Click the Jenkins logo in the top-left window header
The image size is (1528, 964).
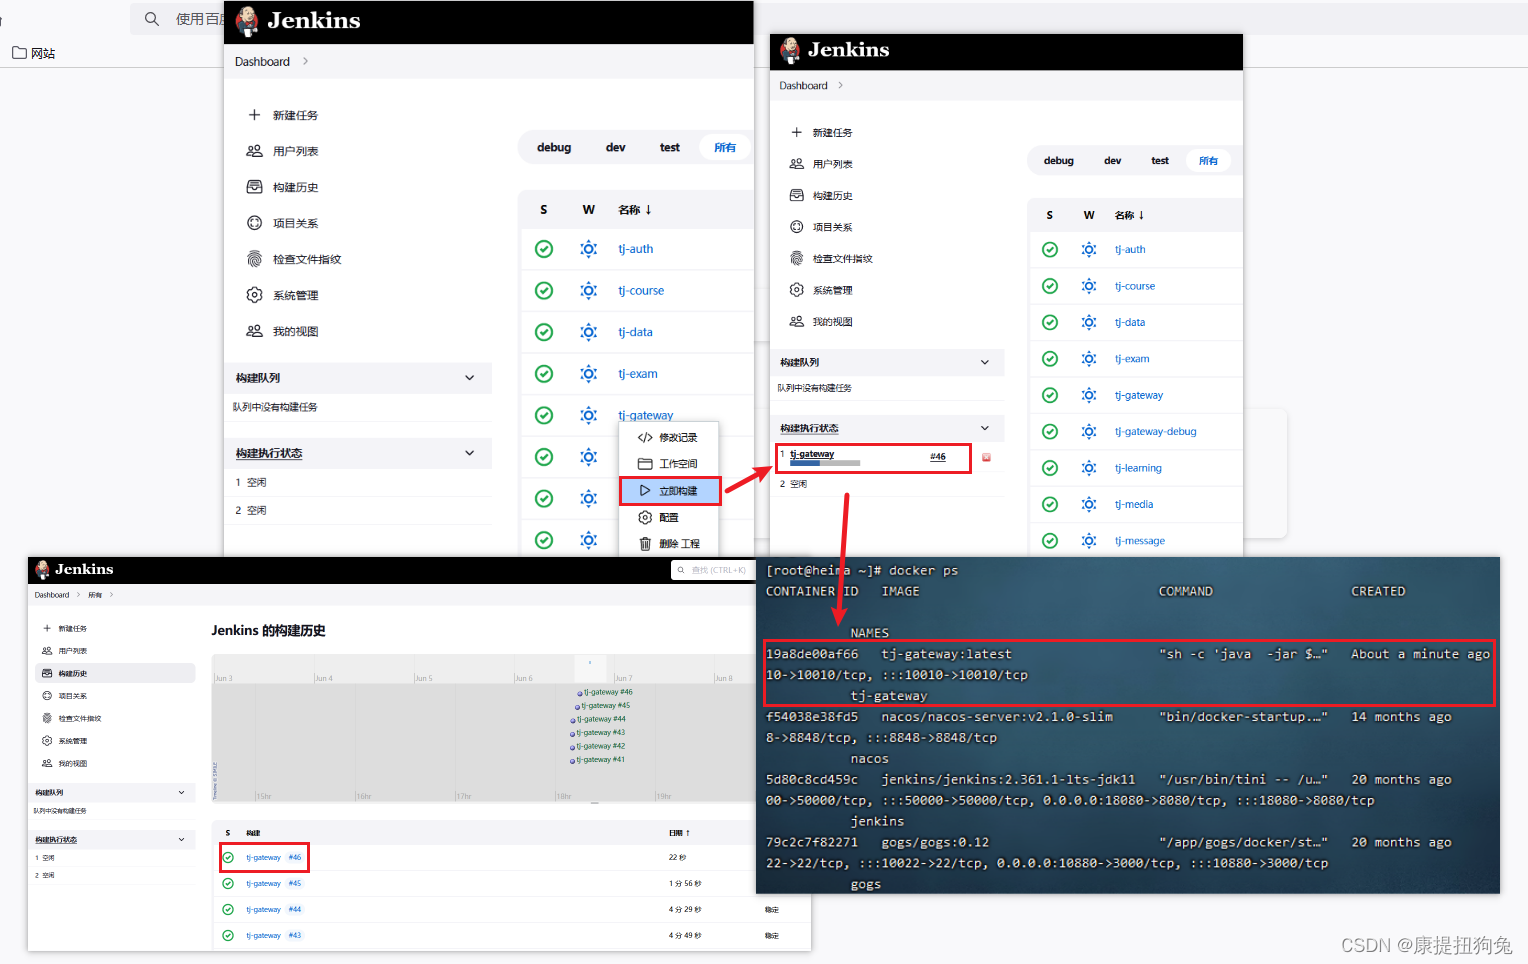pos(298,21)
